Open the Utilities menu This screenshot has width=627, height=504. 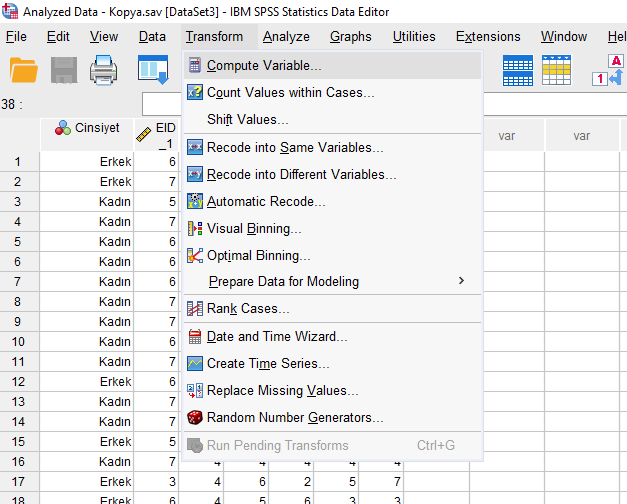click(x=413, y=37)
